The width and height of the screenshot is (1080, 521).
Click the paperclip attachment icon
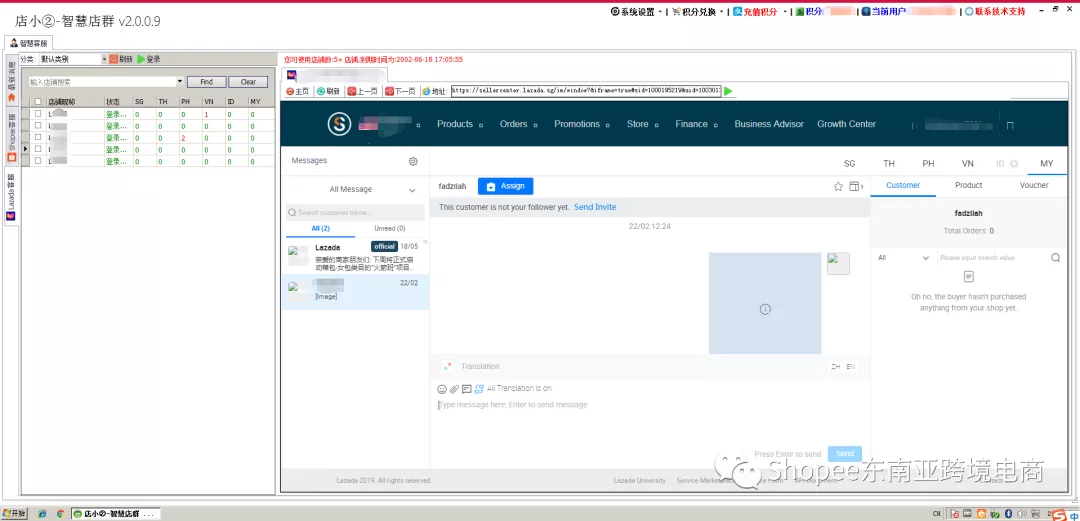pyautogui.click(x=455, y=389)
